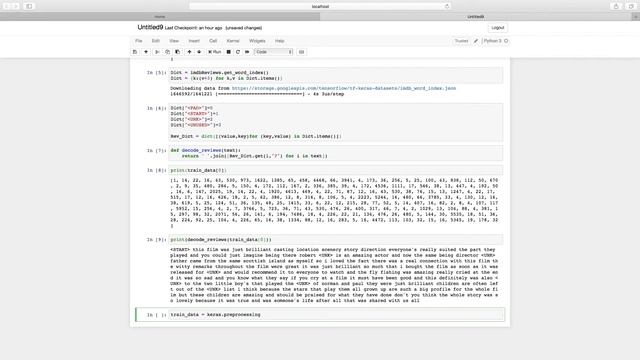The height and width of the screenshot is (360, 640).
Task: Open the Insert menu
Action: 194,41
